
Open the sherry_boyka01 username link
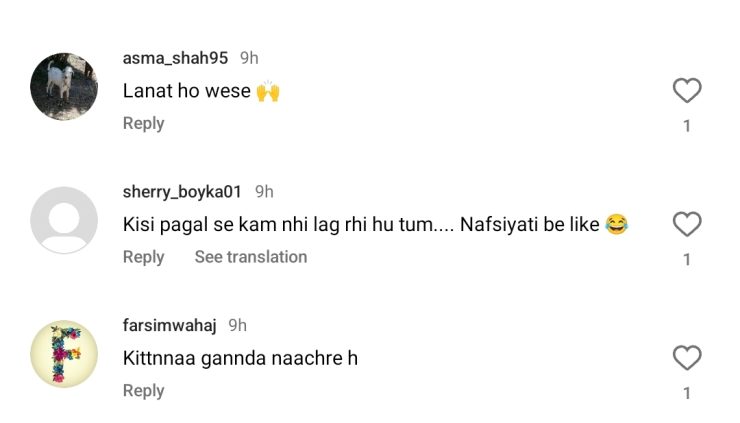(182, 191)
